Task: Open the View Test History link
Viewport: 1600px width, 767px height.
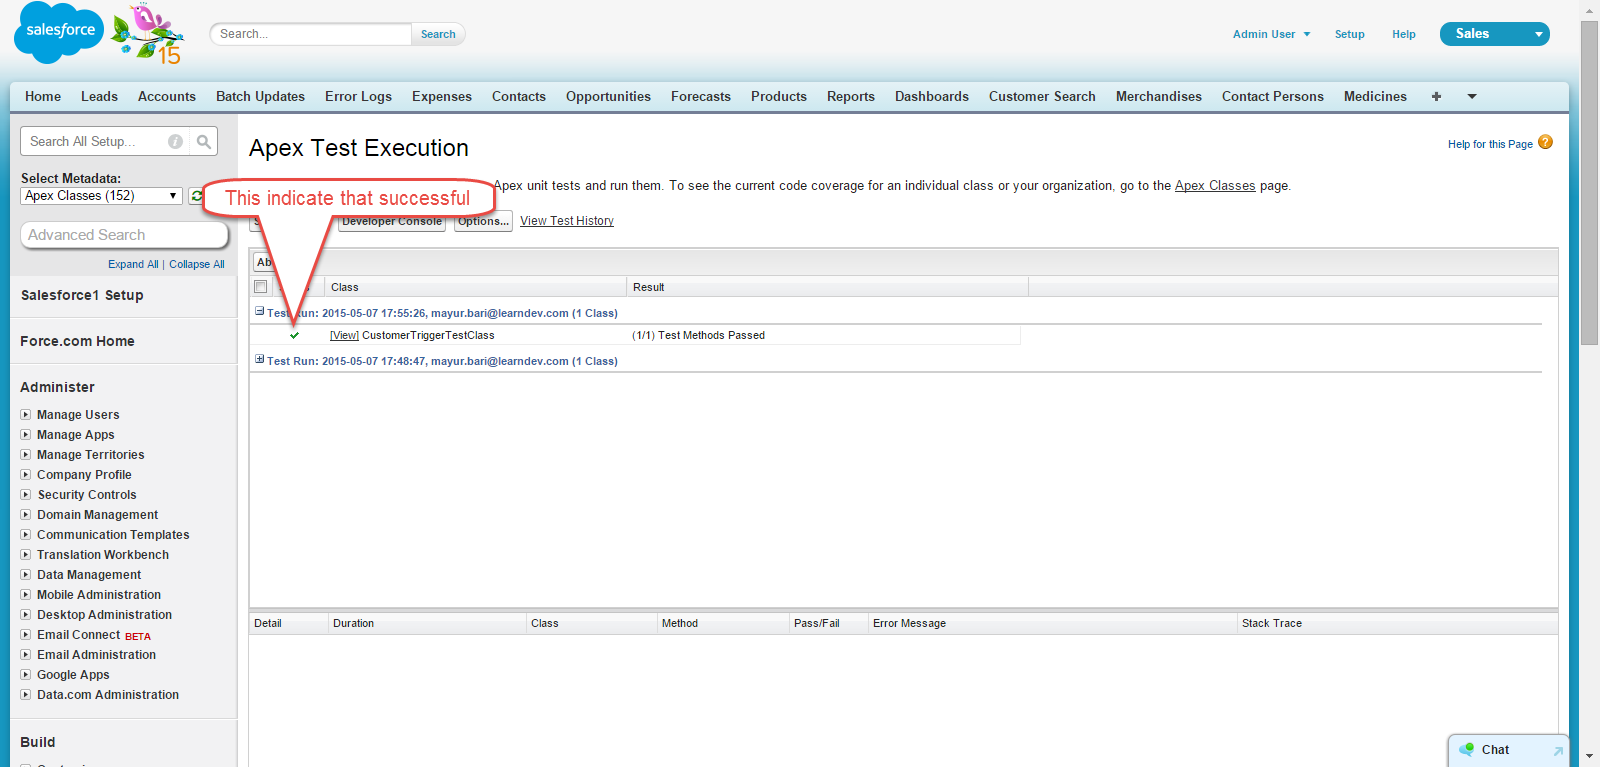Action: click(567, 221)
